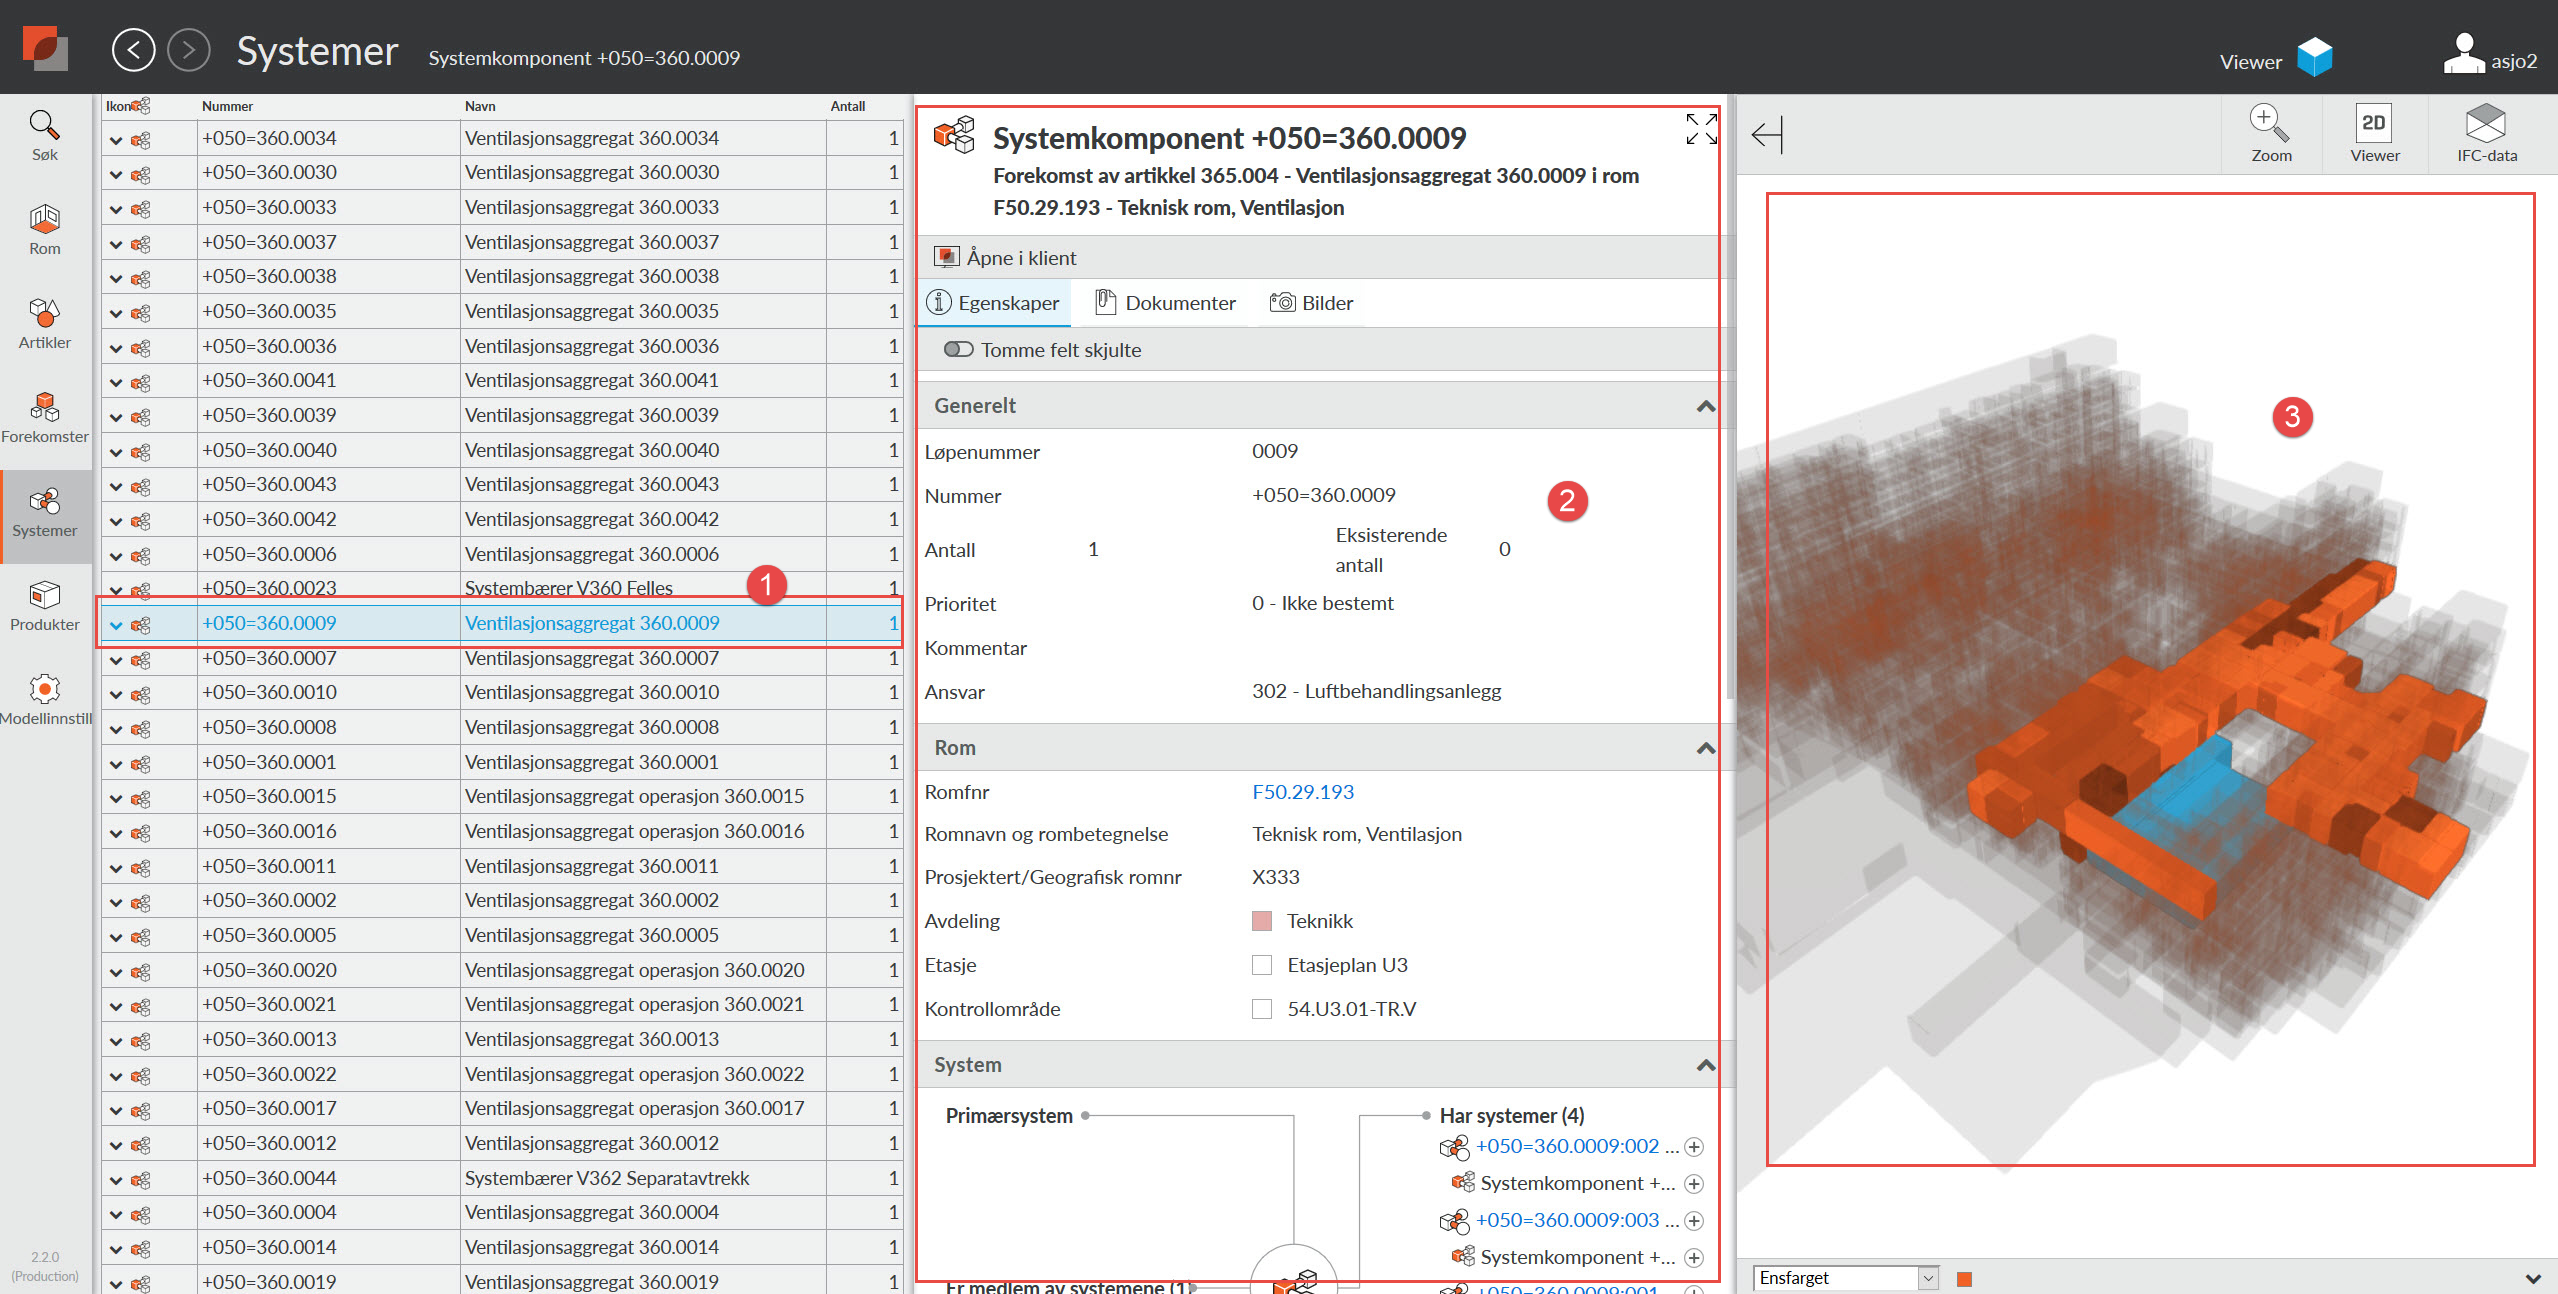Open the Søk search panel
The height and width of the screenshot is (1294, 2558).
[44, 135]
